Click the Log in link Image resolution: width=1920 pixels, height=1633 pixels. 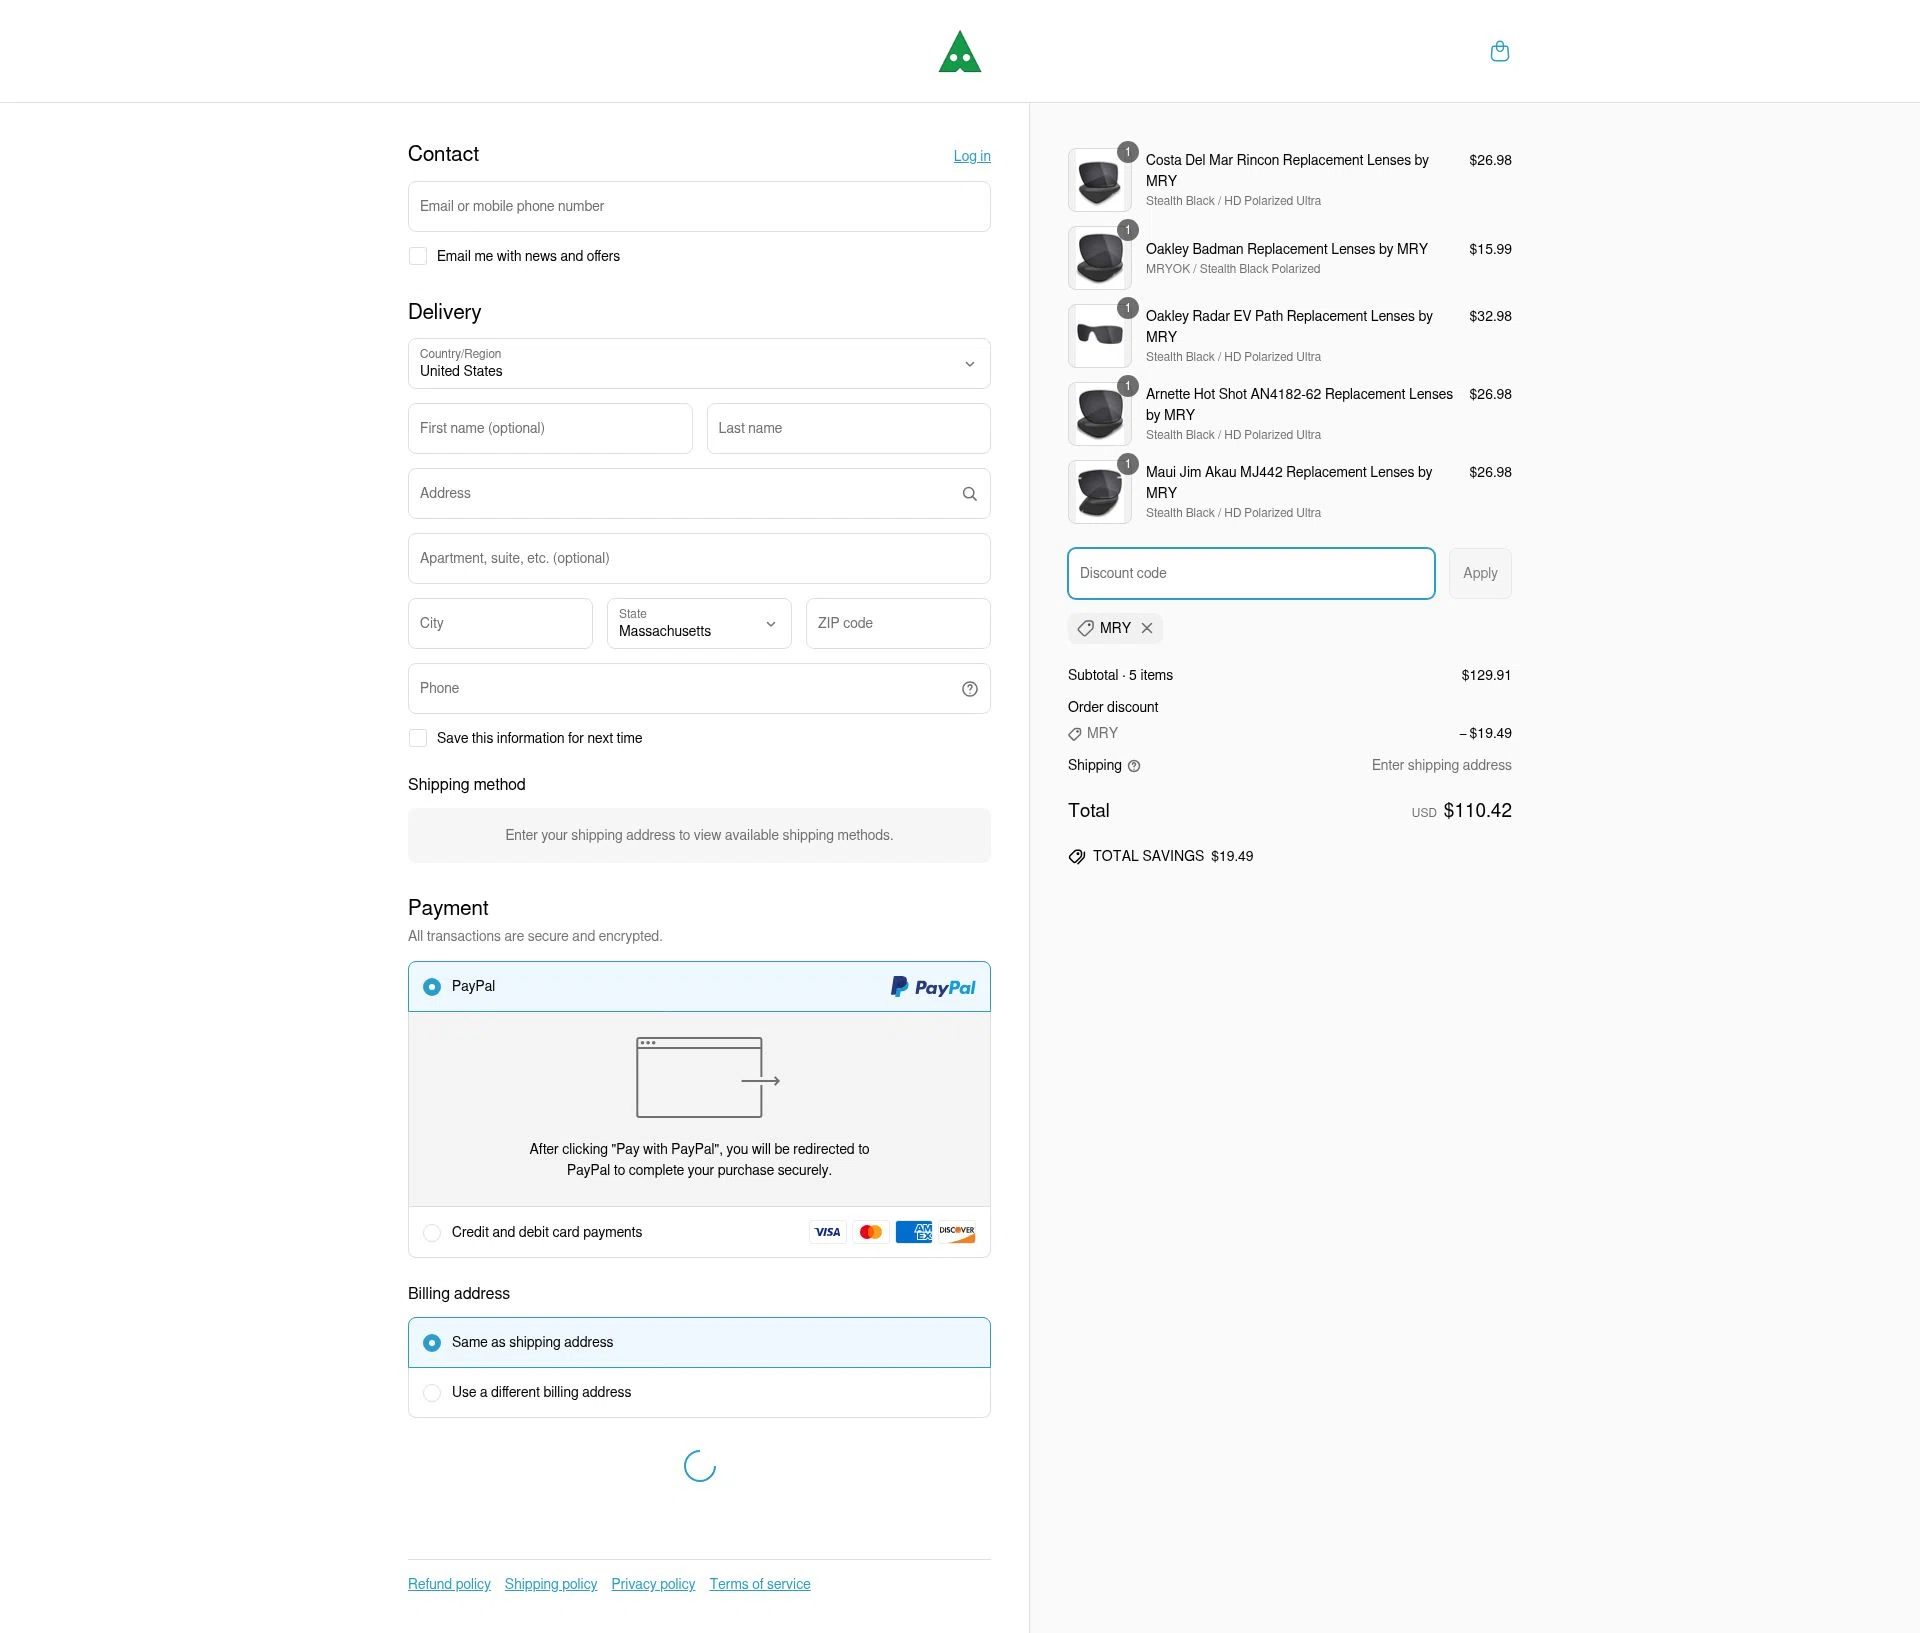tap(971, 156)
